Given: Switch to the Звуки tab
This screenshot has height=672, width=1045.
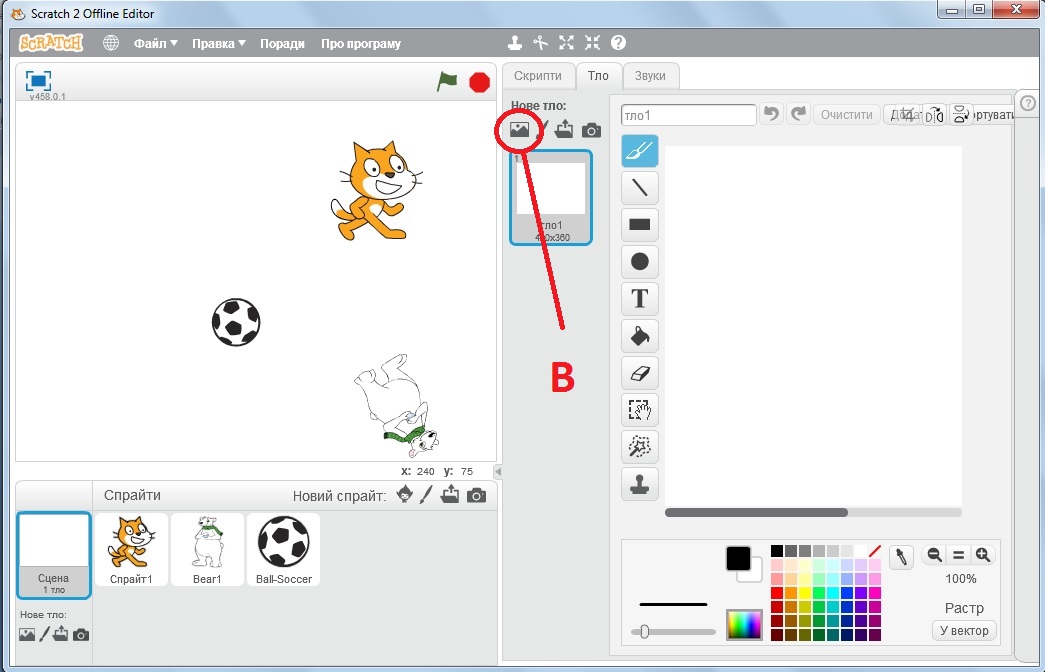Looking at the screenshot, I should tap(650, 76).
